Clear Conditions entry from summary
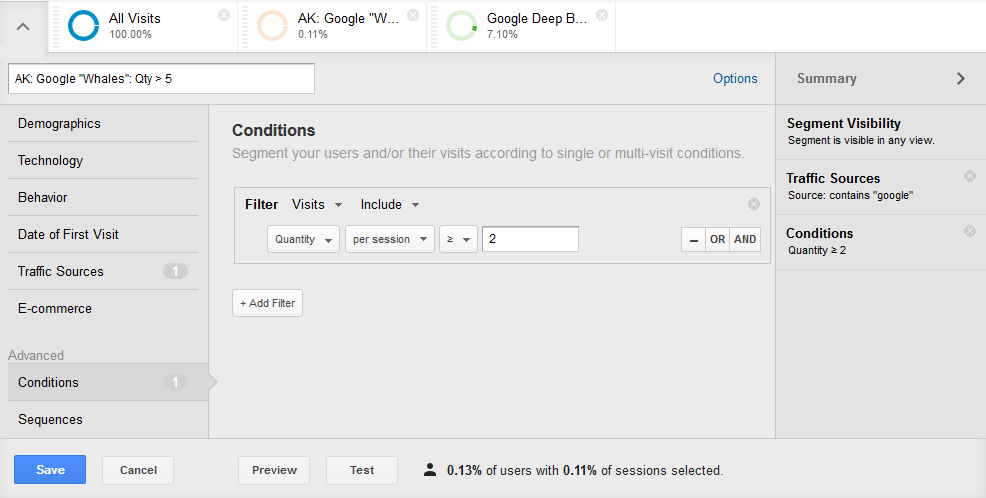This screenshot has width=986, height=498. tap(970, 231)
